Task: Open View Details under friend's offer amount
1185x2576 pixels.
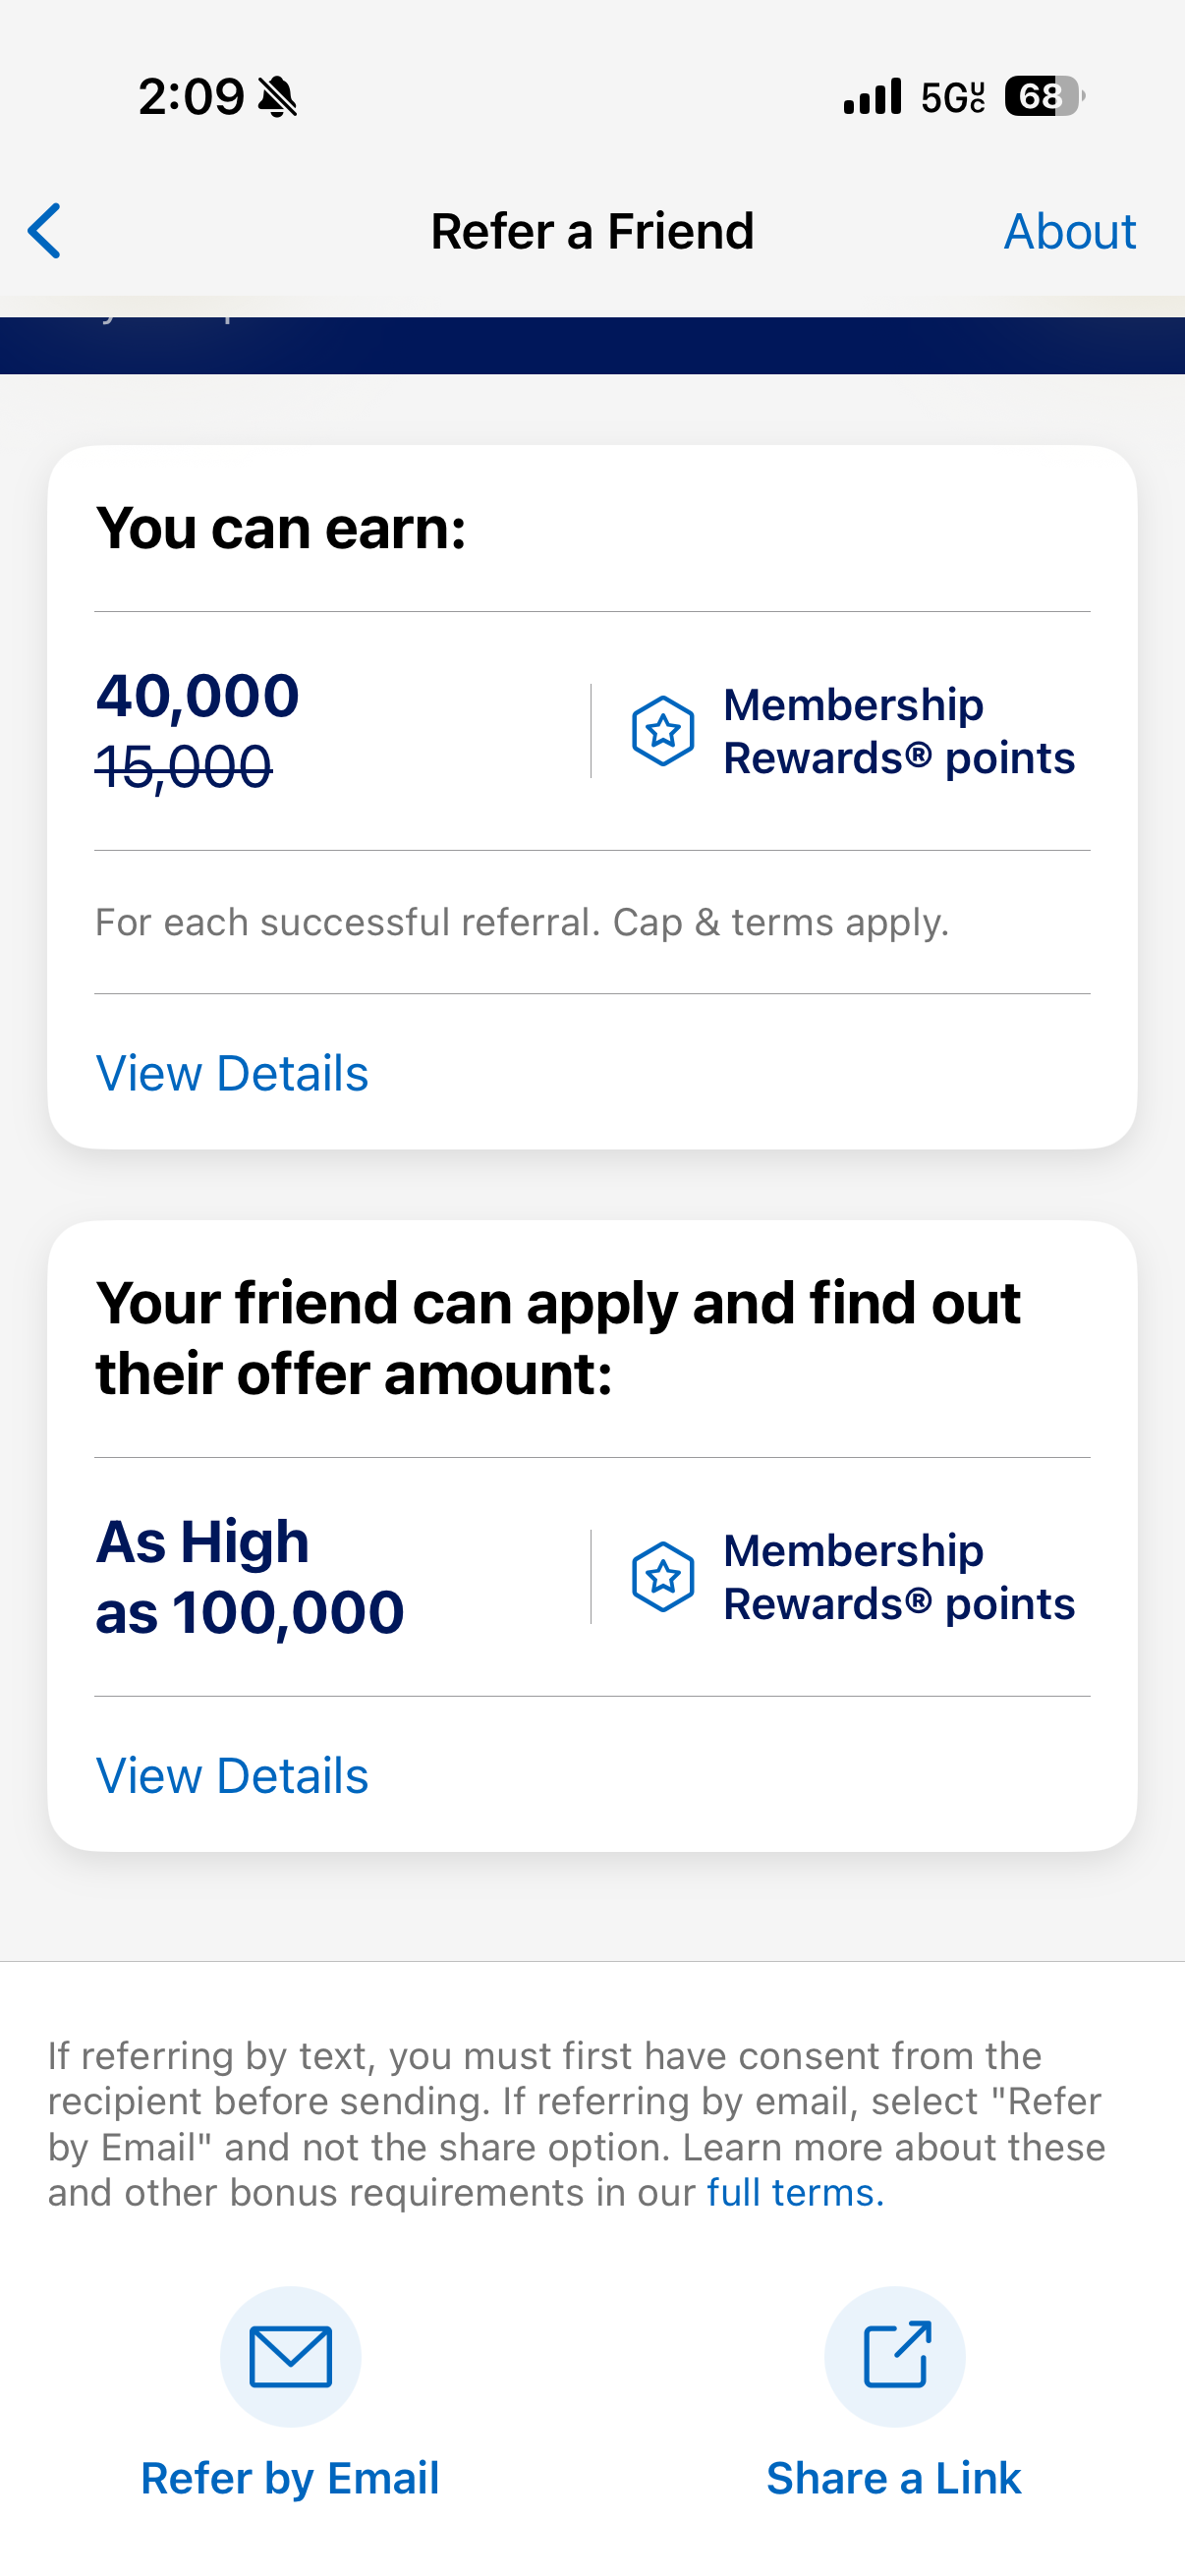Action: [x=232, y=1776]
